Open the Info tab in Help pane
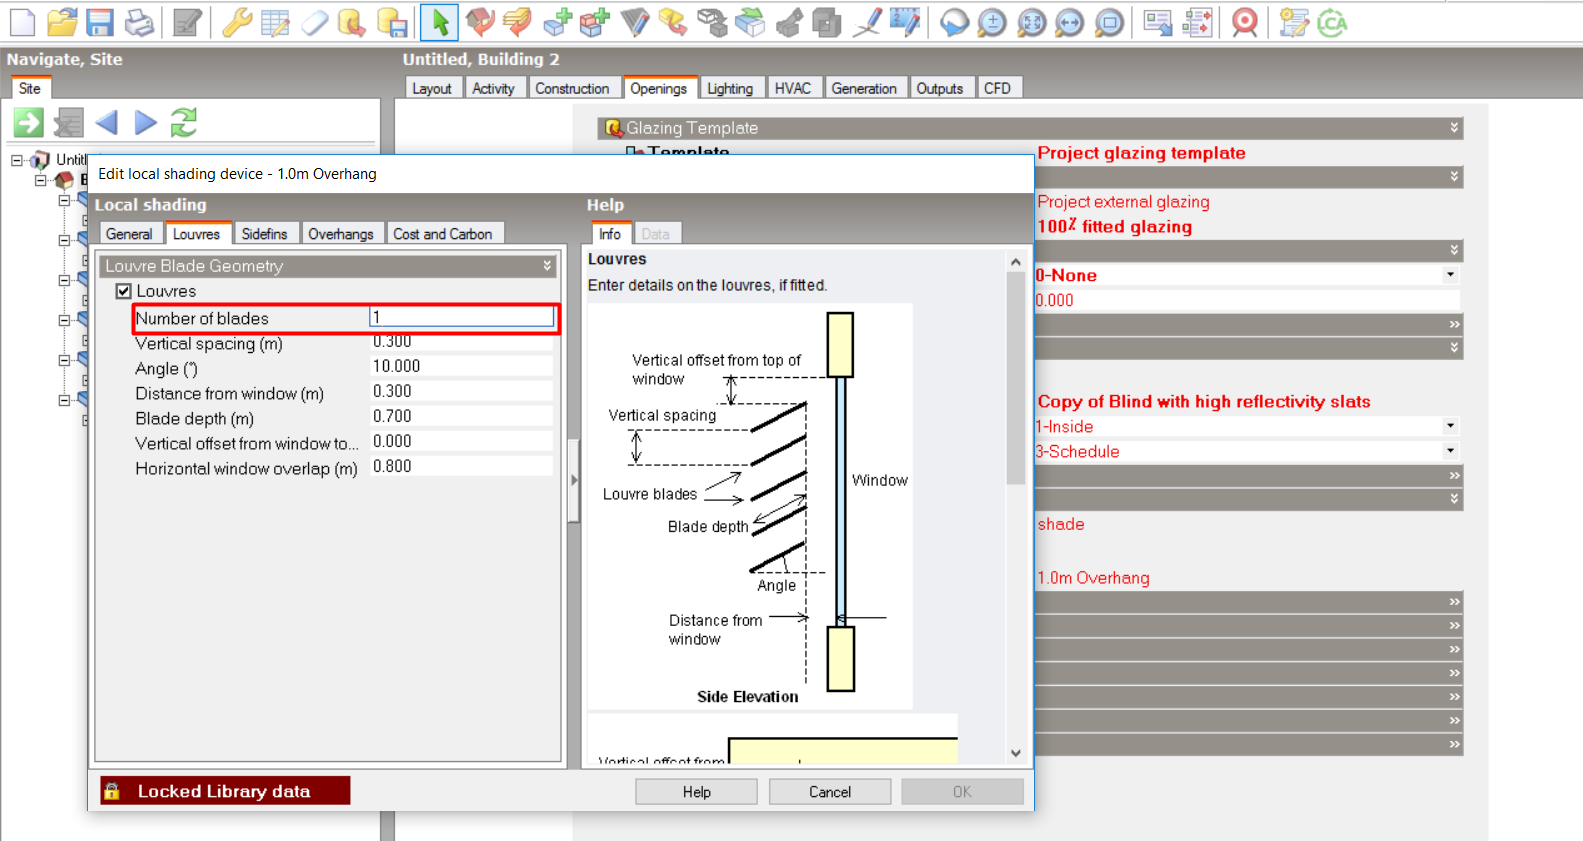Screen dimensions: 1583x841 (610, 233)
